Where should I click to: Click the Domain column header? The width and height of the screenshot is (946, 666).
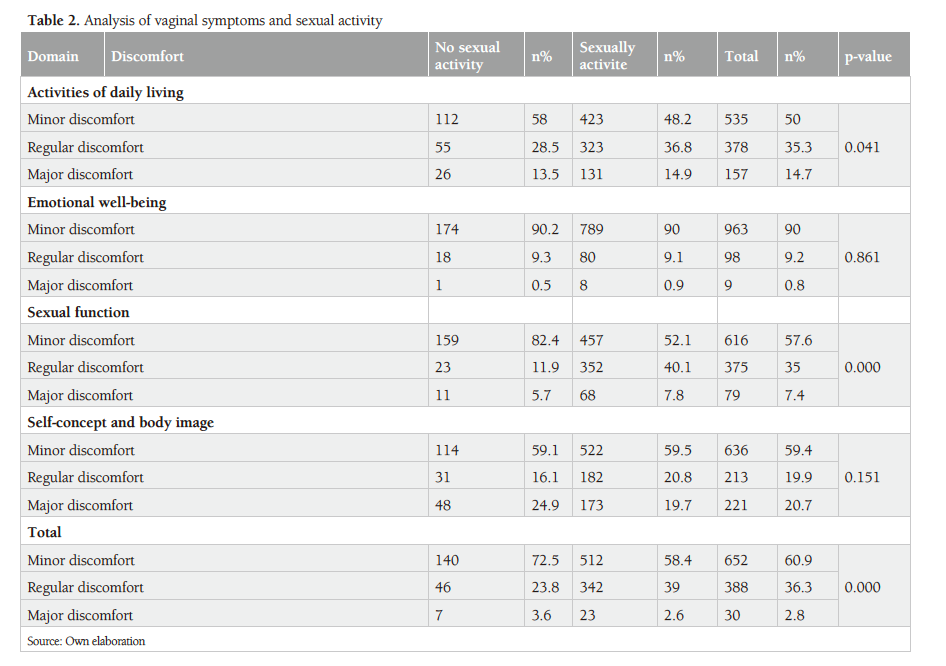pyautogui.click(x=53, y=56)
